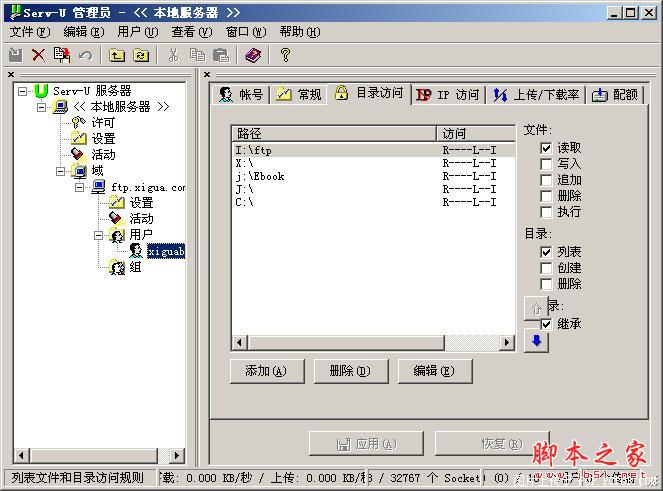The image size is (663, 491).
Task: Click the local server computer icon
Action: (x=60, y=106)
